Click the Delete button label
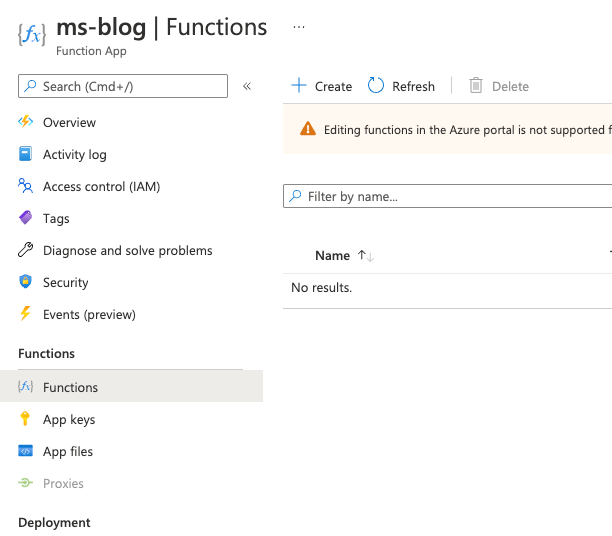 click(x=510, y=86)
